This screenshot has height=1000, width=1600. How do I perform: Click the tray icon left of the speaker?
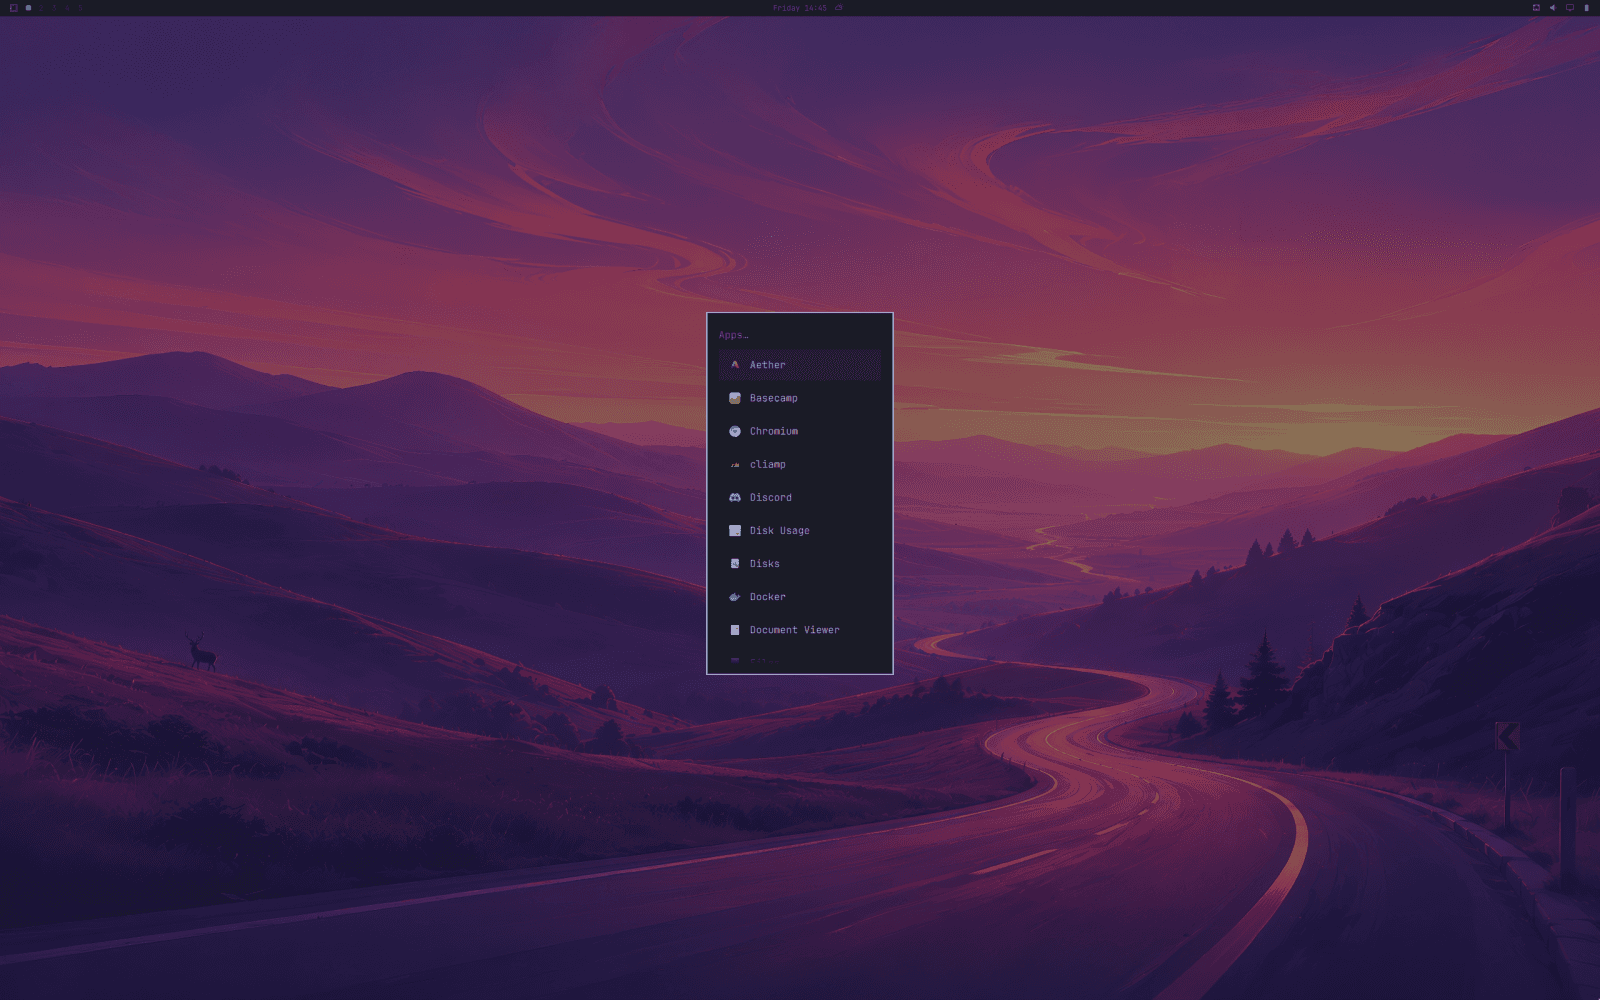coord(1536,8)
